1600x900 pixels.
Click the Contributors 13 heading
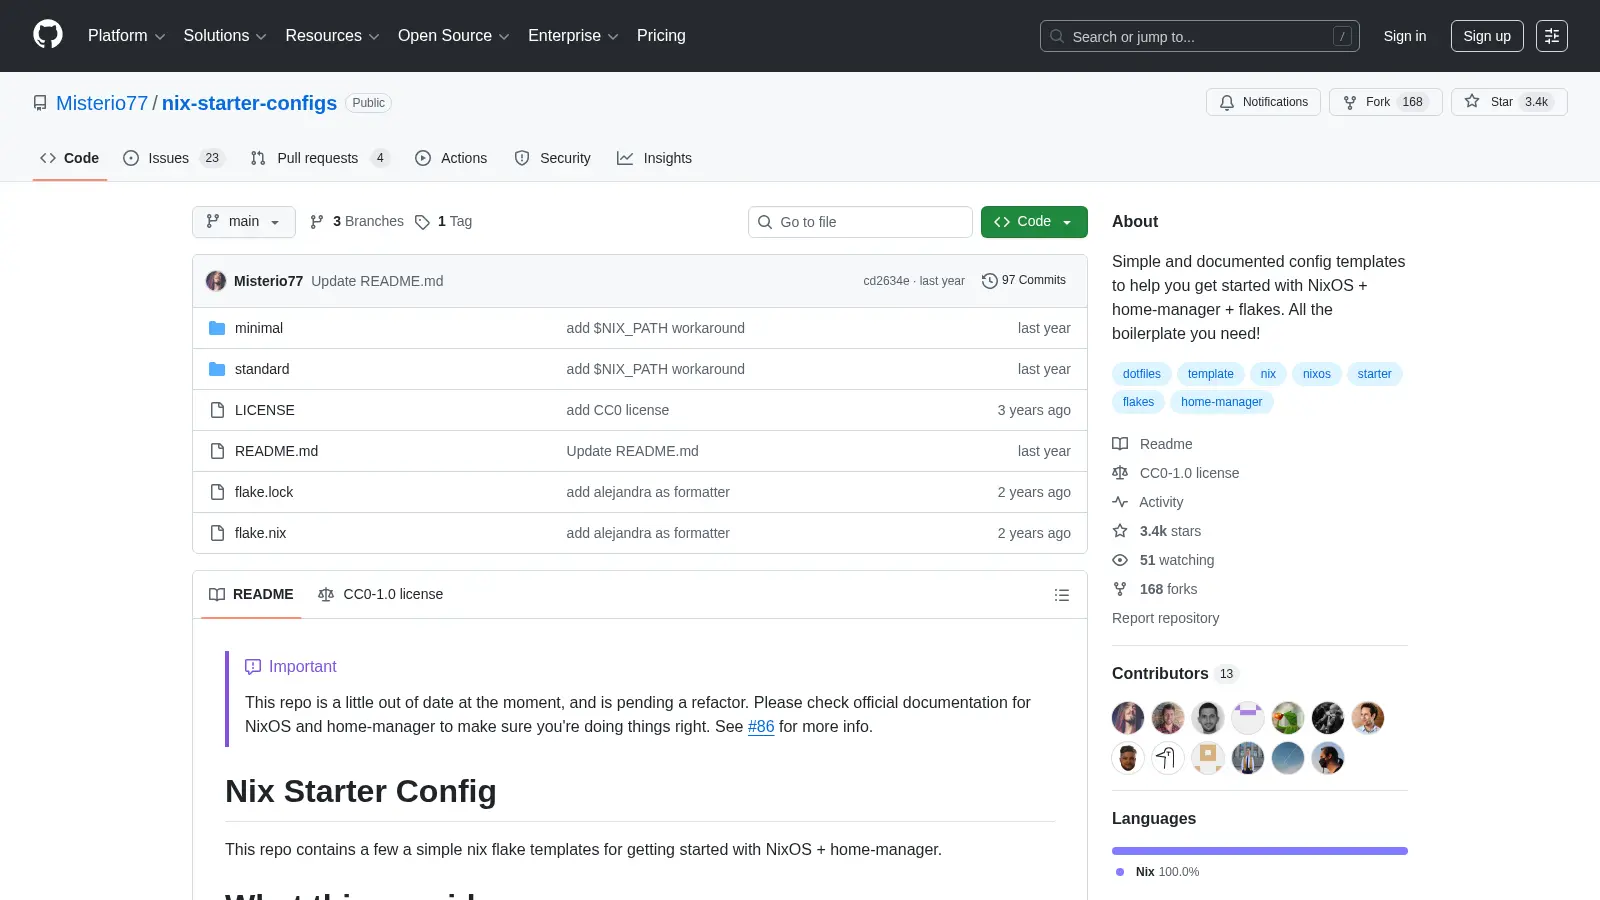click(x=1175, y=673)
